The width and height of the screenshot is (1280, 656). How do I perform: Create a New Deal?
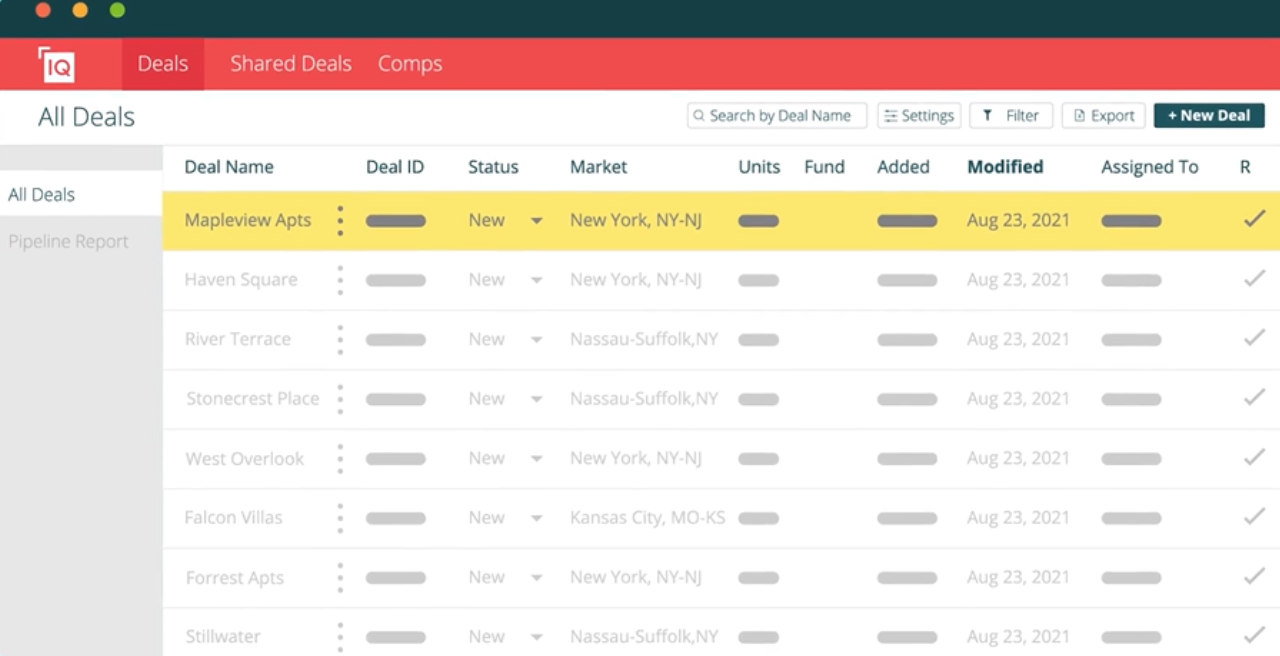pos(1209,116)
